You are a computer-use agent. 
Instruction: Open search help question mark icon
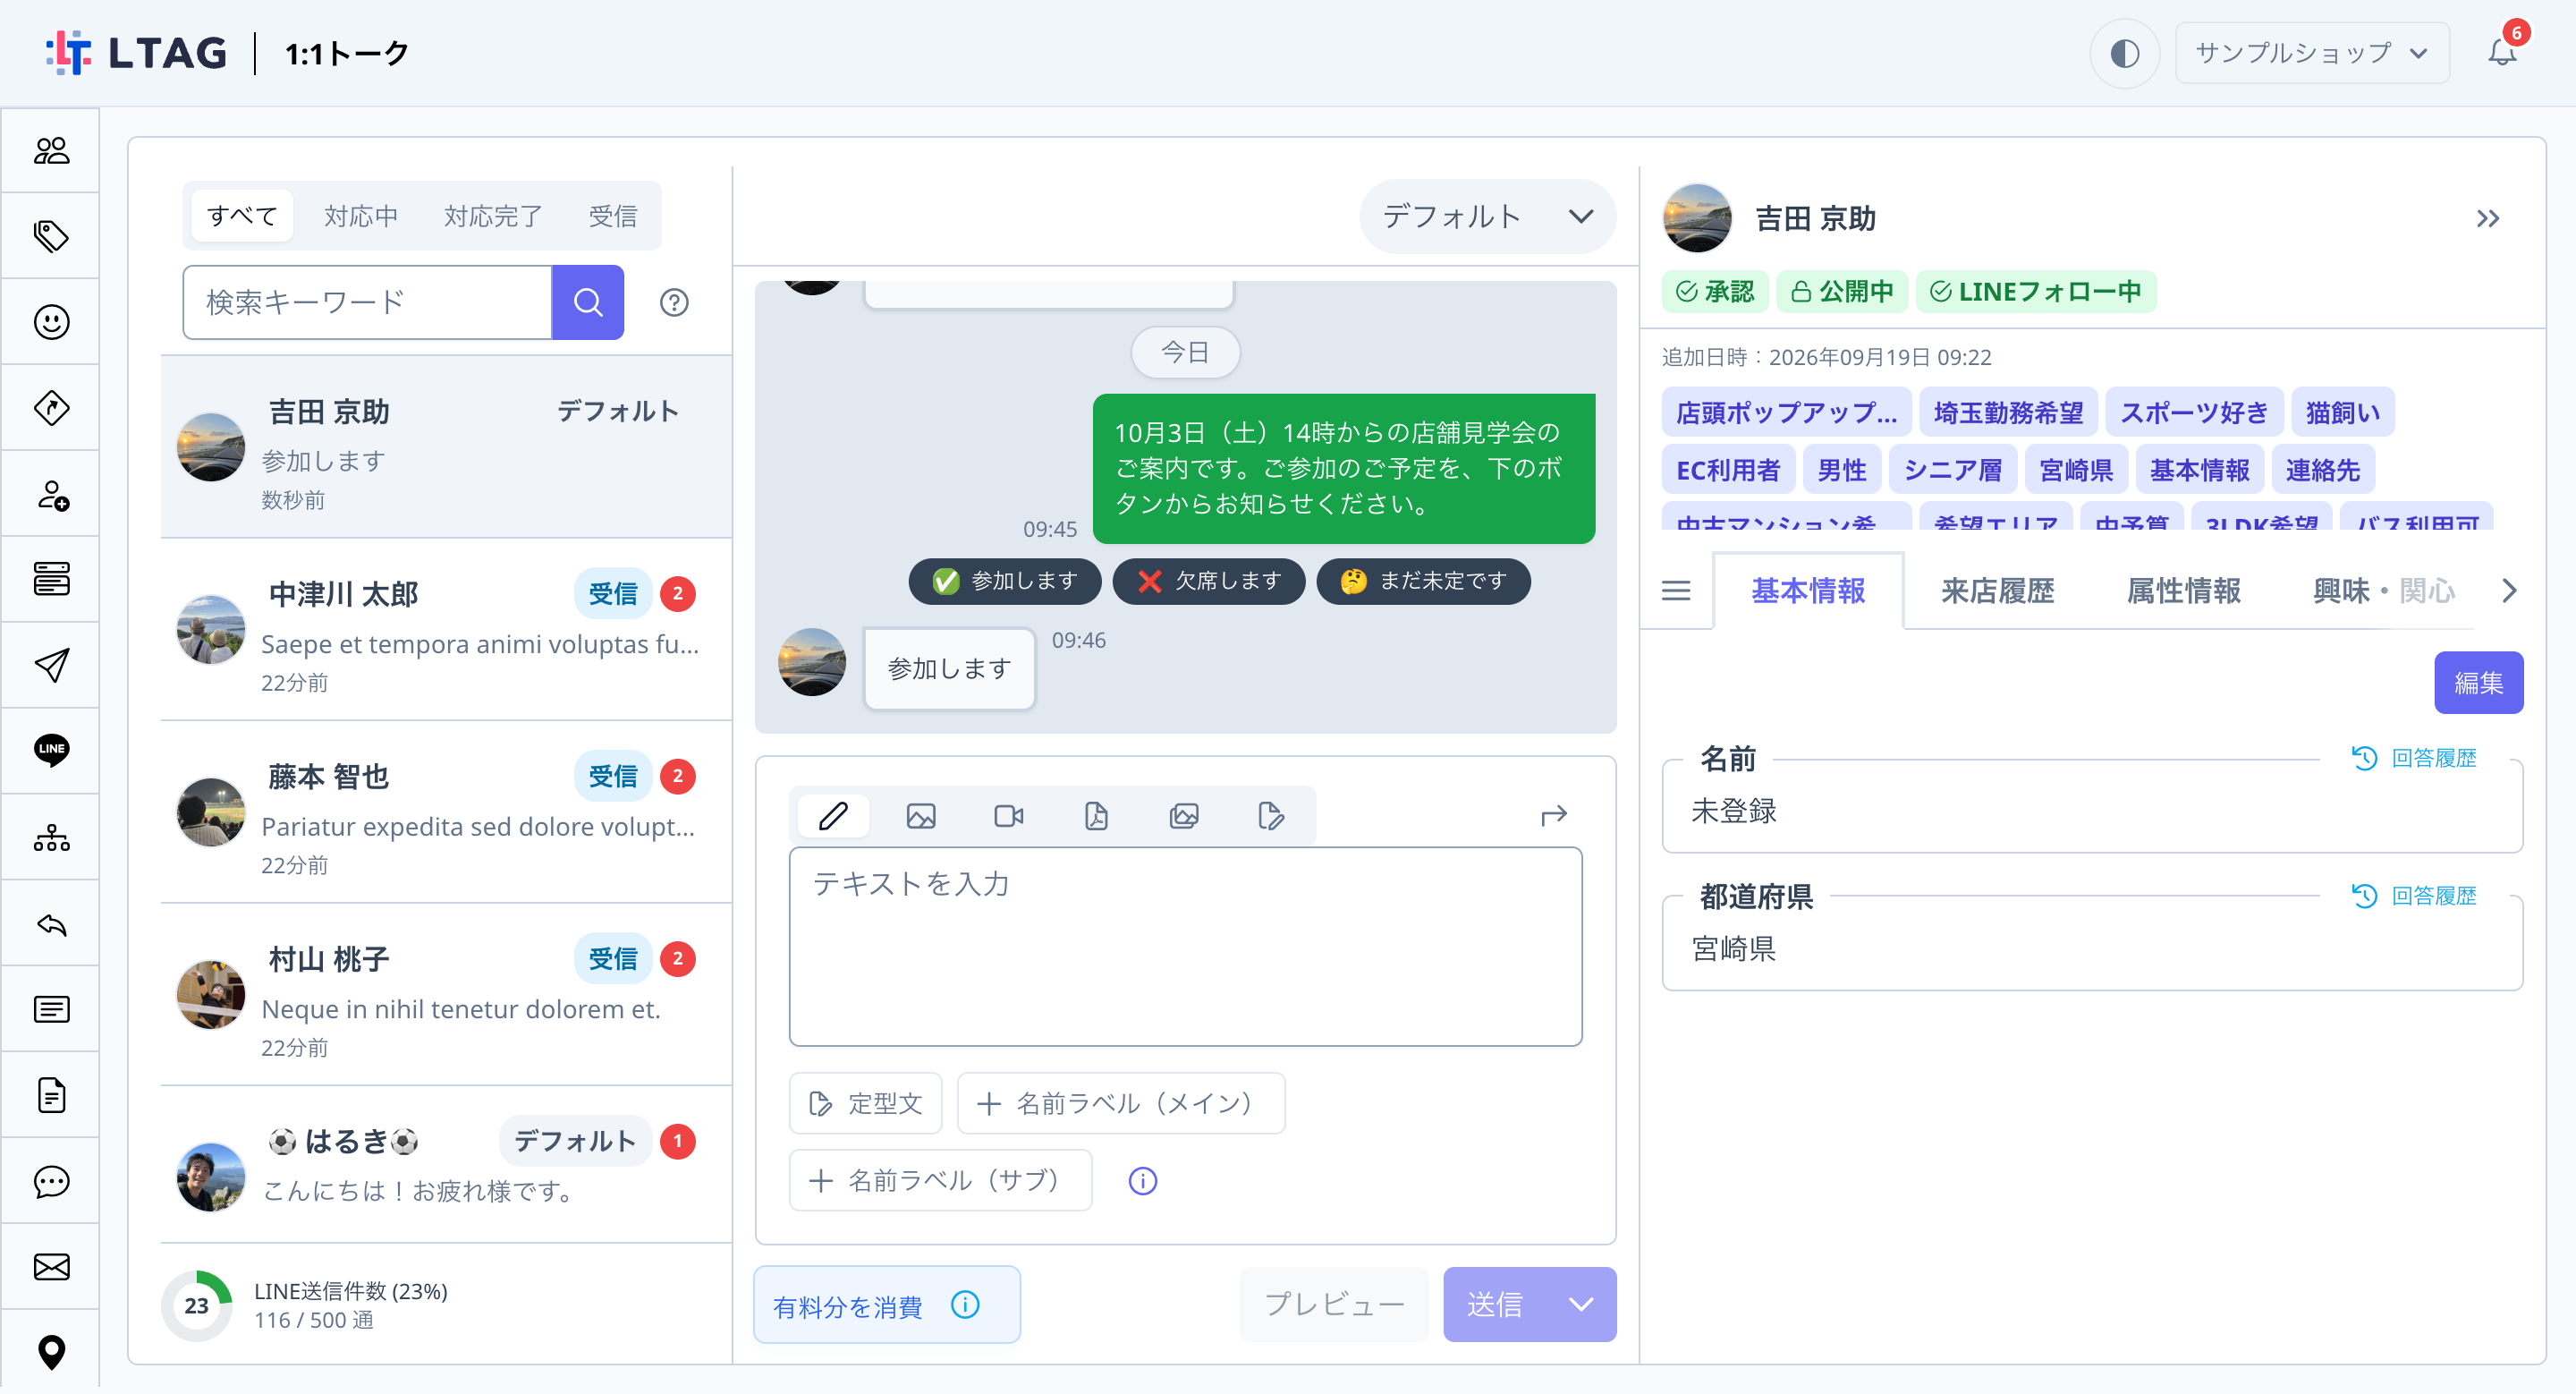click(x=674, y=302)
